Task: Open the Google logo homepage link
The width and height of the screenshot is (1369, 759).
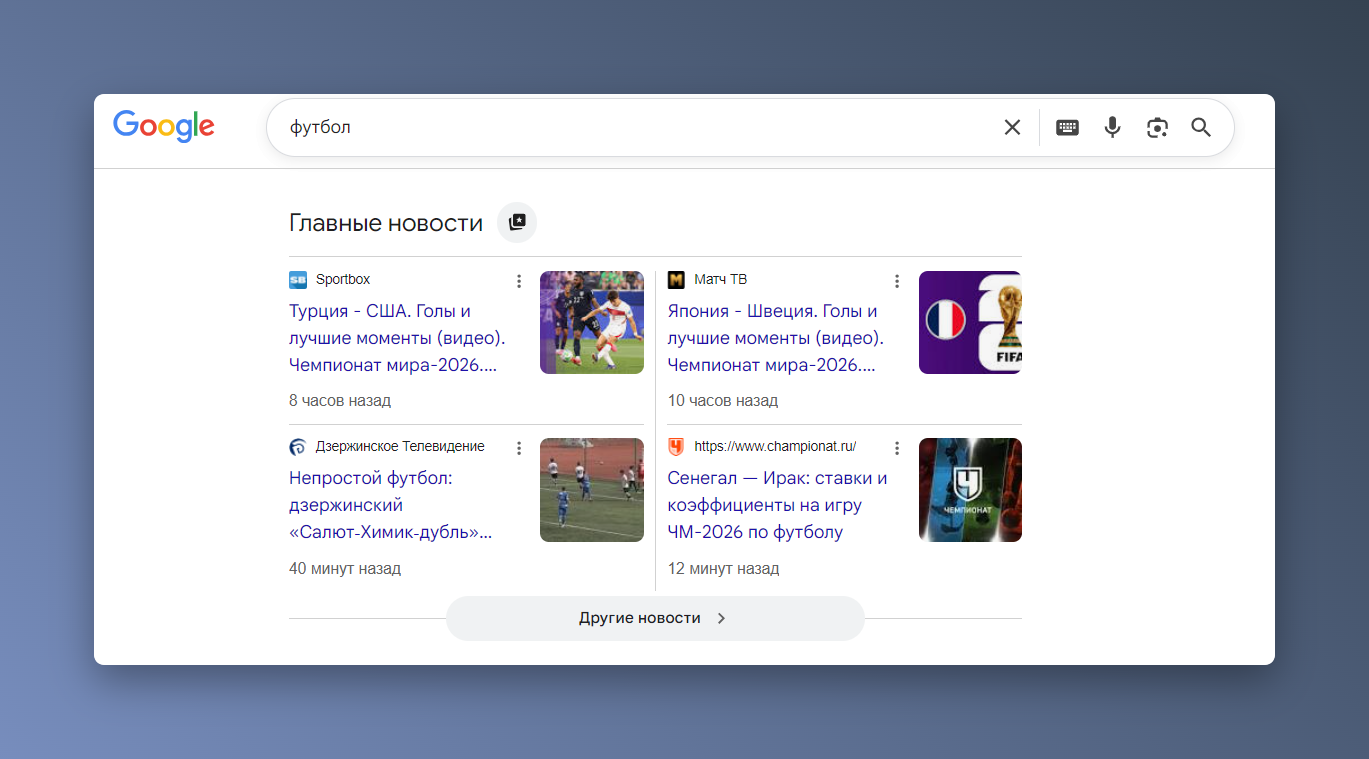Action: pyautogui.click(x=164, y=127)
